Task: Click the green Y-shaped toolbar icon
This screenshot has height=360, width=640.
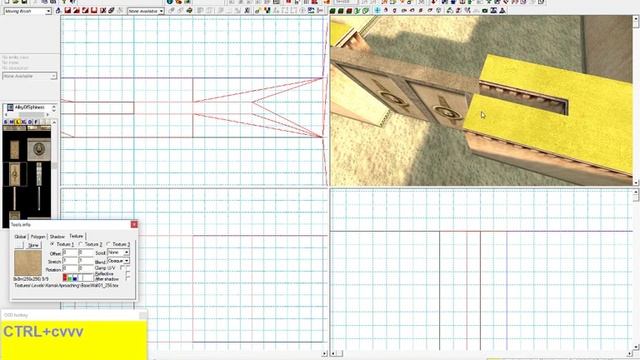Action: click(357, 11)
